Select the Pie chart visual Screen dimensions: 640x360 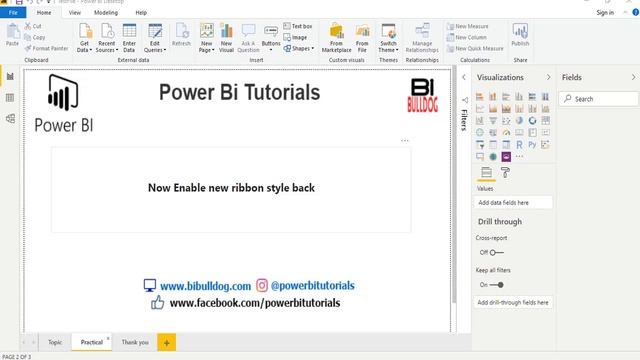pyautogui.click(x=519, y=120)
